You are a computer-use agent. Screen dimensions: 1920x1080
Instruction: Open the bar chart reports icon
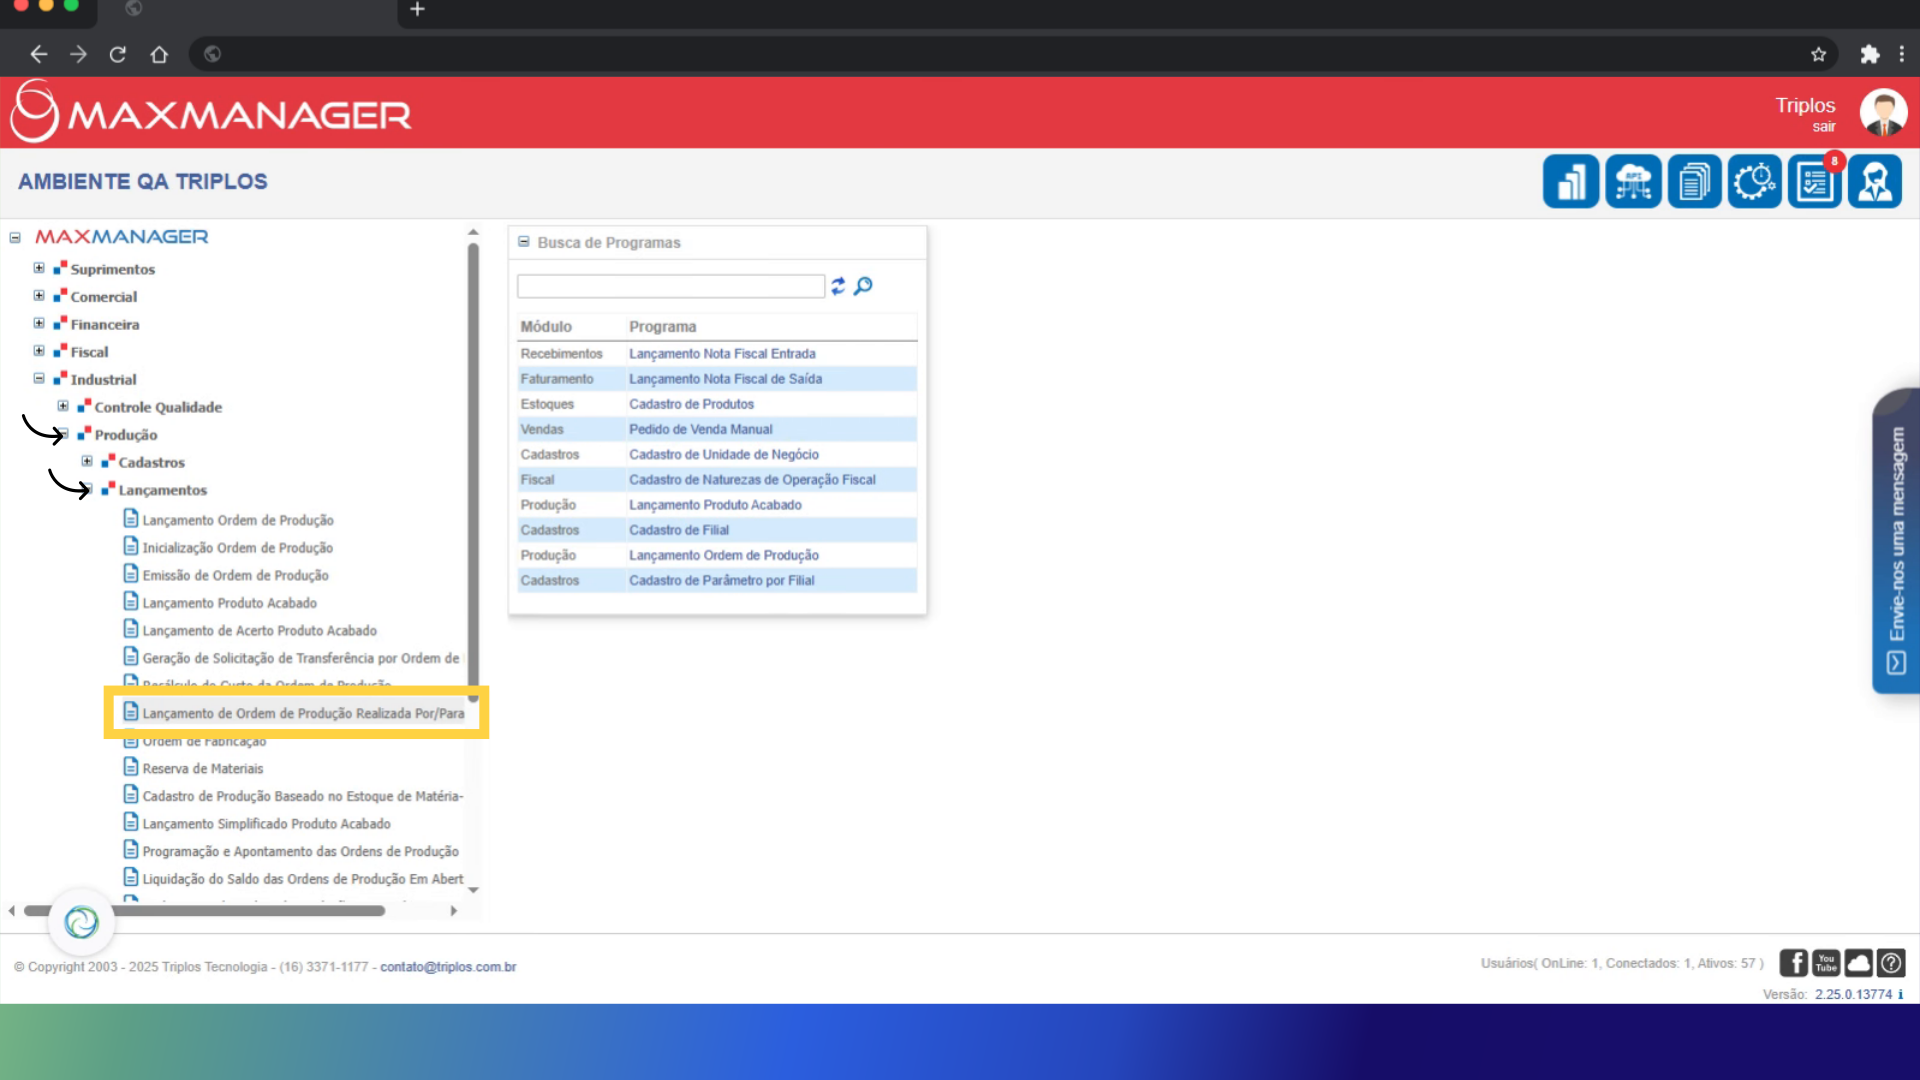(1571, 182)
